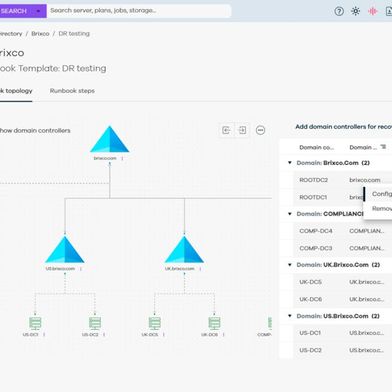Click the truncated 'Domain ...' column header
This screenshot has width=392, height=392.
tap(363, 147)
